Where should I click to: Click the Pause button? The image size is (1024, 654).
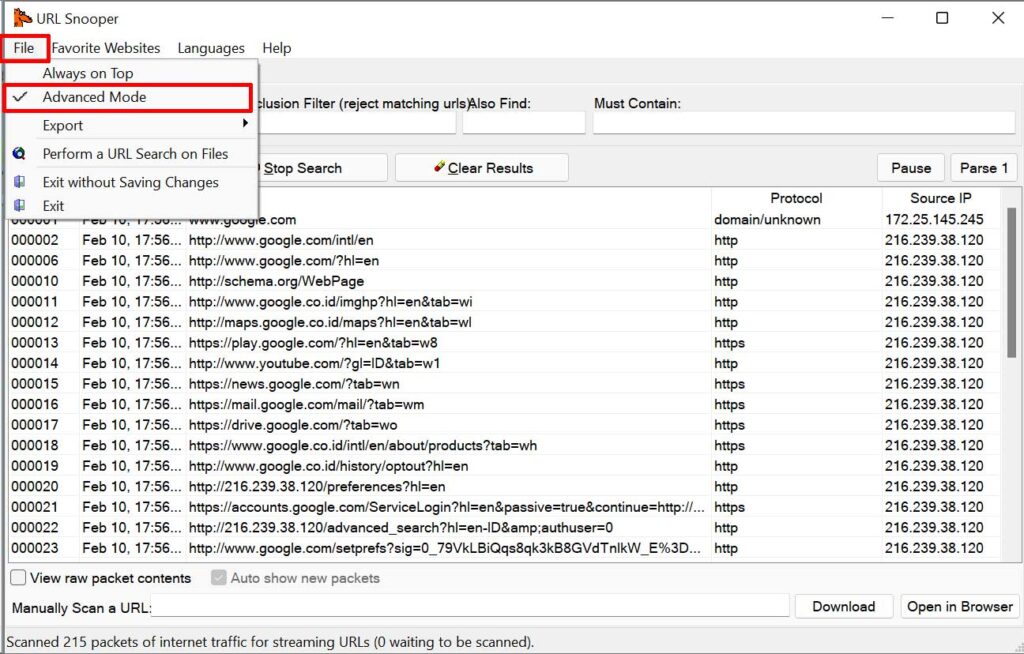[x=911, y=168]
